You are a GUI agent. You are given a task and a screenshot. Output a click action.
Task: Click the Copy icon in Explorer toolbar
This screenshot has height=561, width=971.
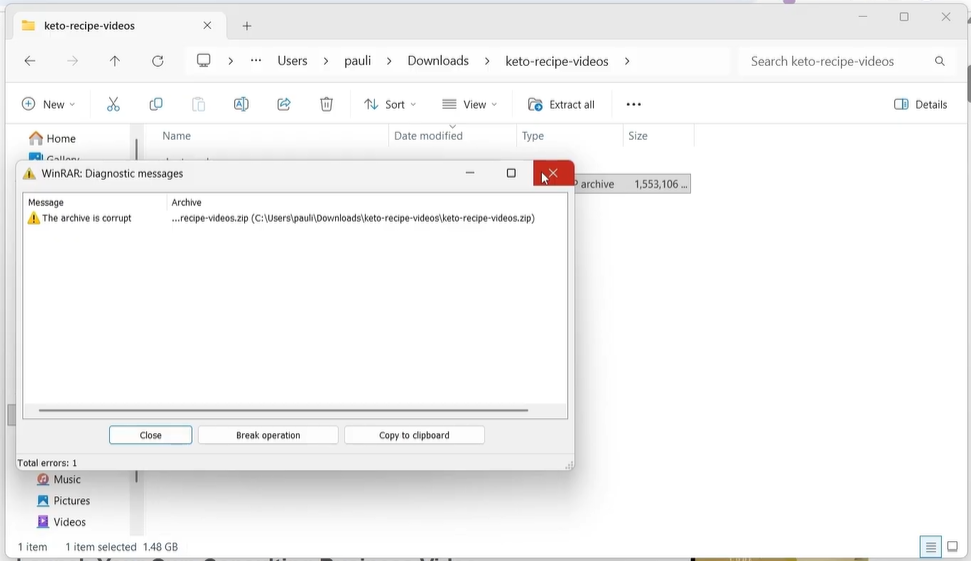pos(155,104)
